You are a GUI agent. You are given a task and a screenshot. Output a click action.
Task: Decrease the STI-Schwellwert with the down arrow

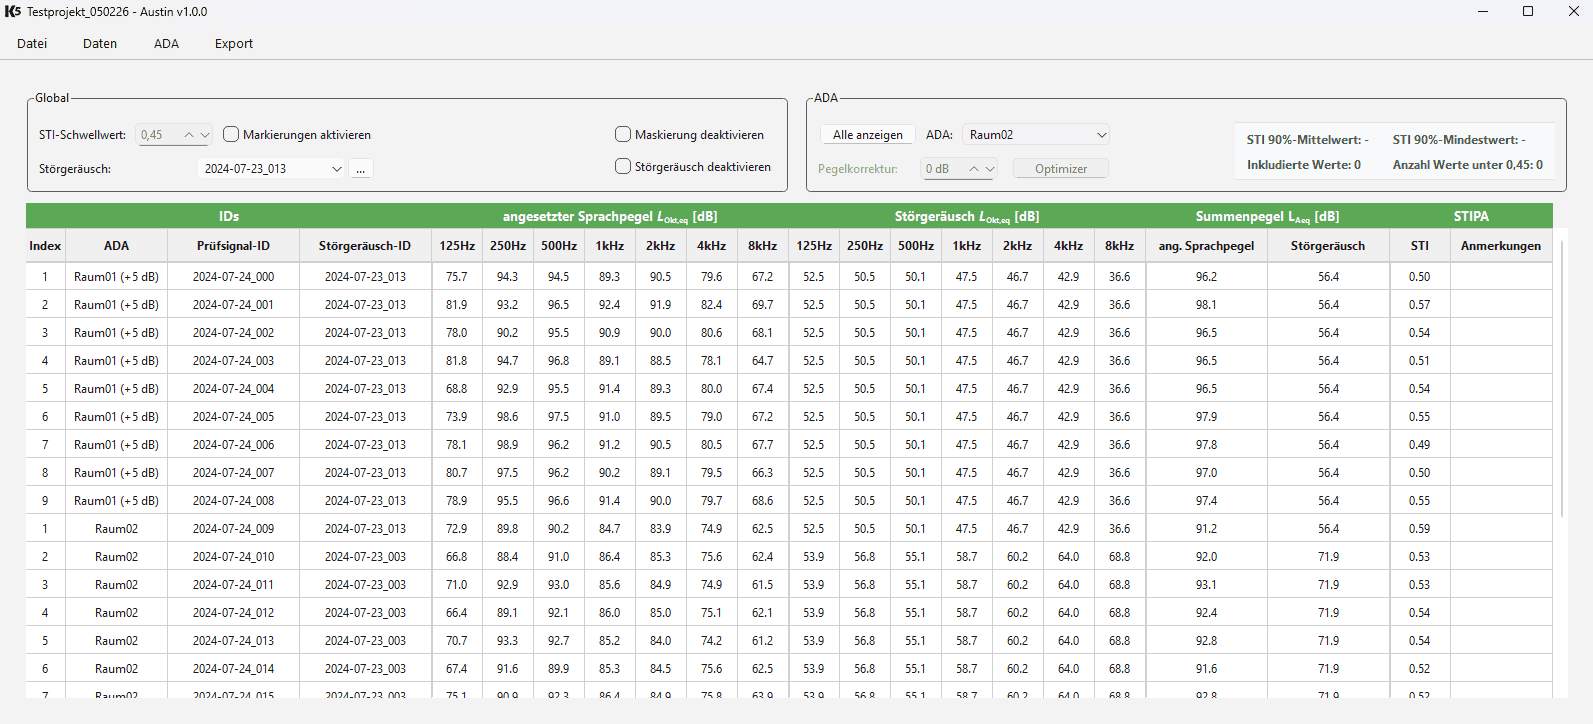(205, 135)
